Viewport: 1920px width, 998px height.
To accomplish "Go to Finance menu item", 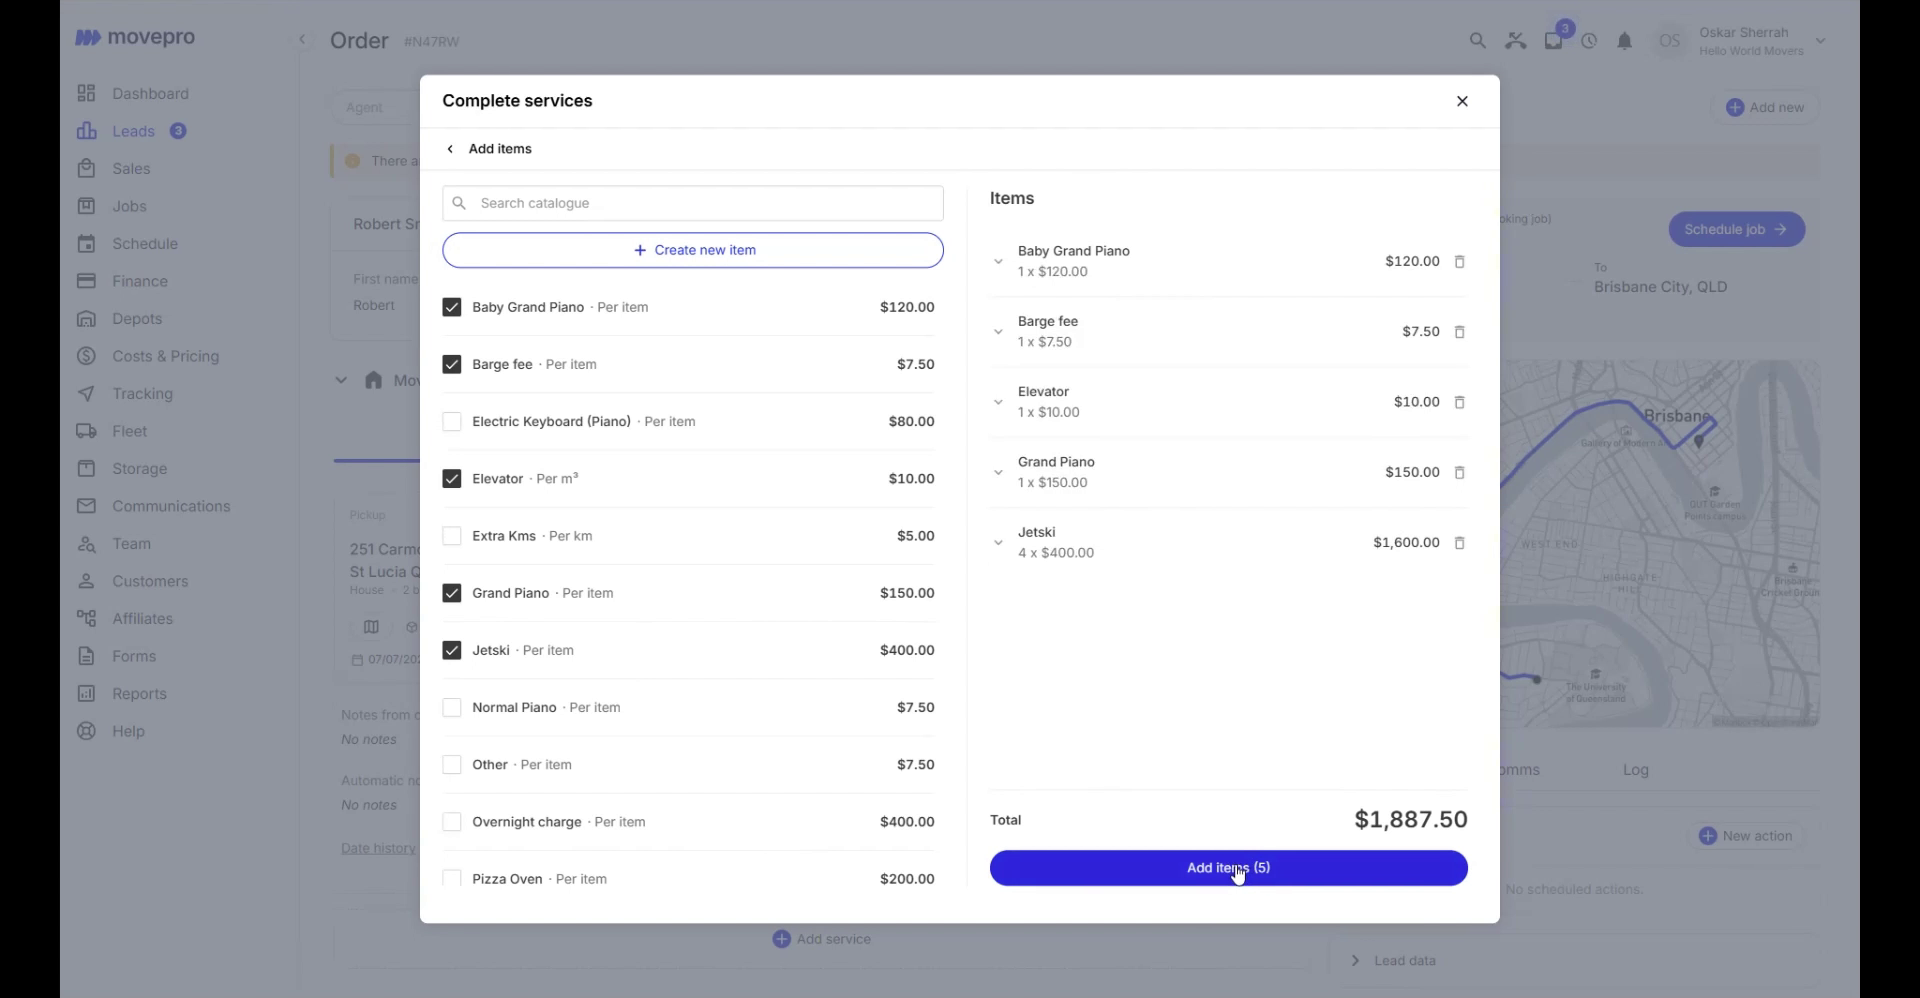I will click(x=140, y=281).
